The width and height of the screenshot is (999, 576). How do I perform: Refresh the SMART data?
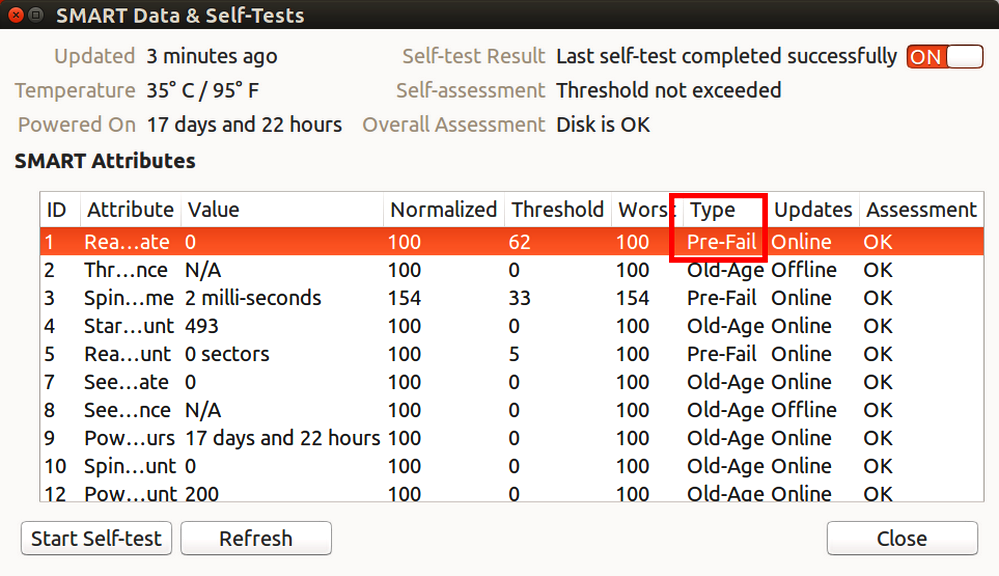256,538
